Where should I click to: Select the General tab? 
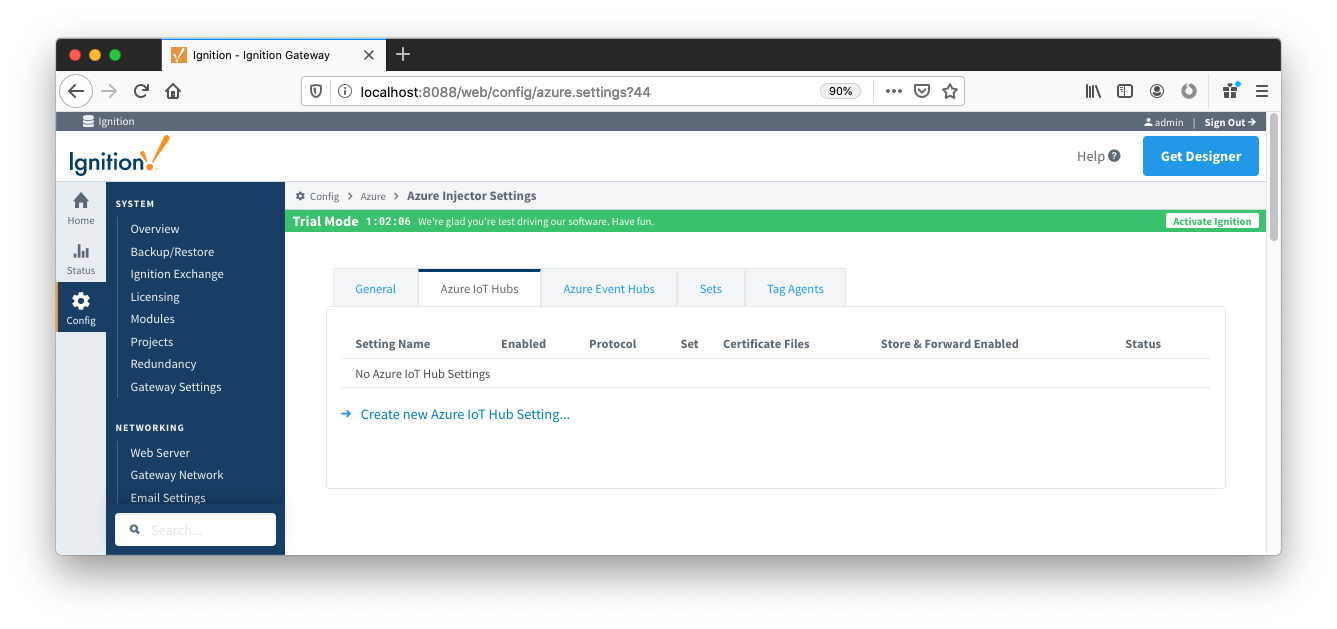[375, 289]
